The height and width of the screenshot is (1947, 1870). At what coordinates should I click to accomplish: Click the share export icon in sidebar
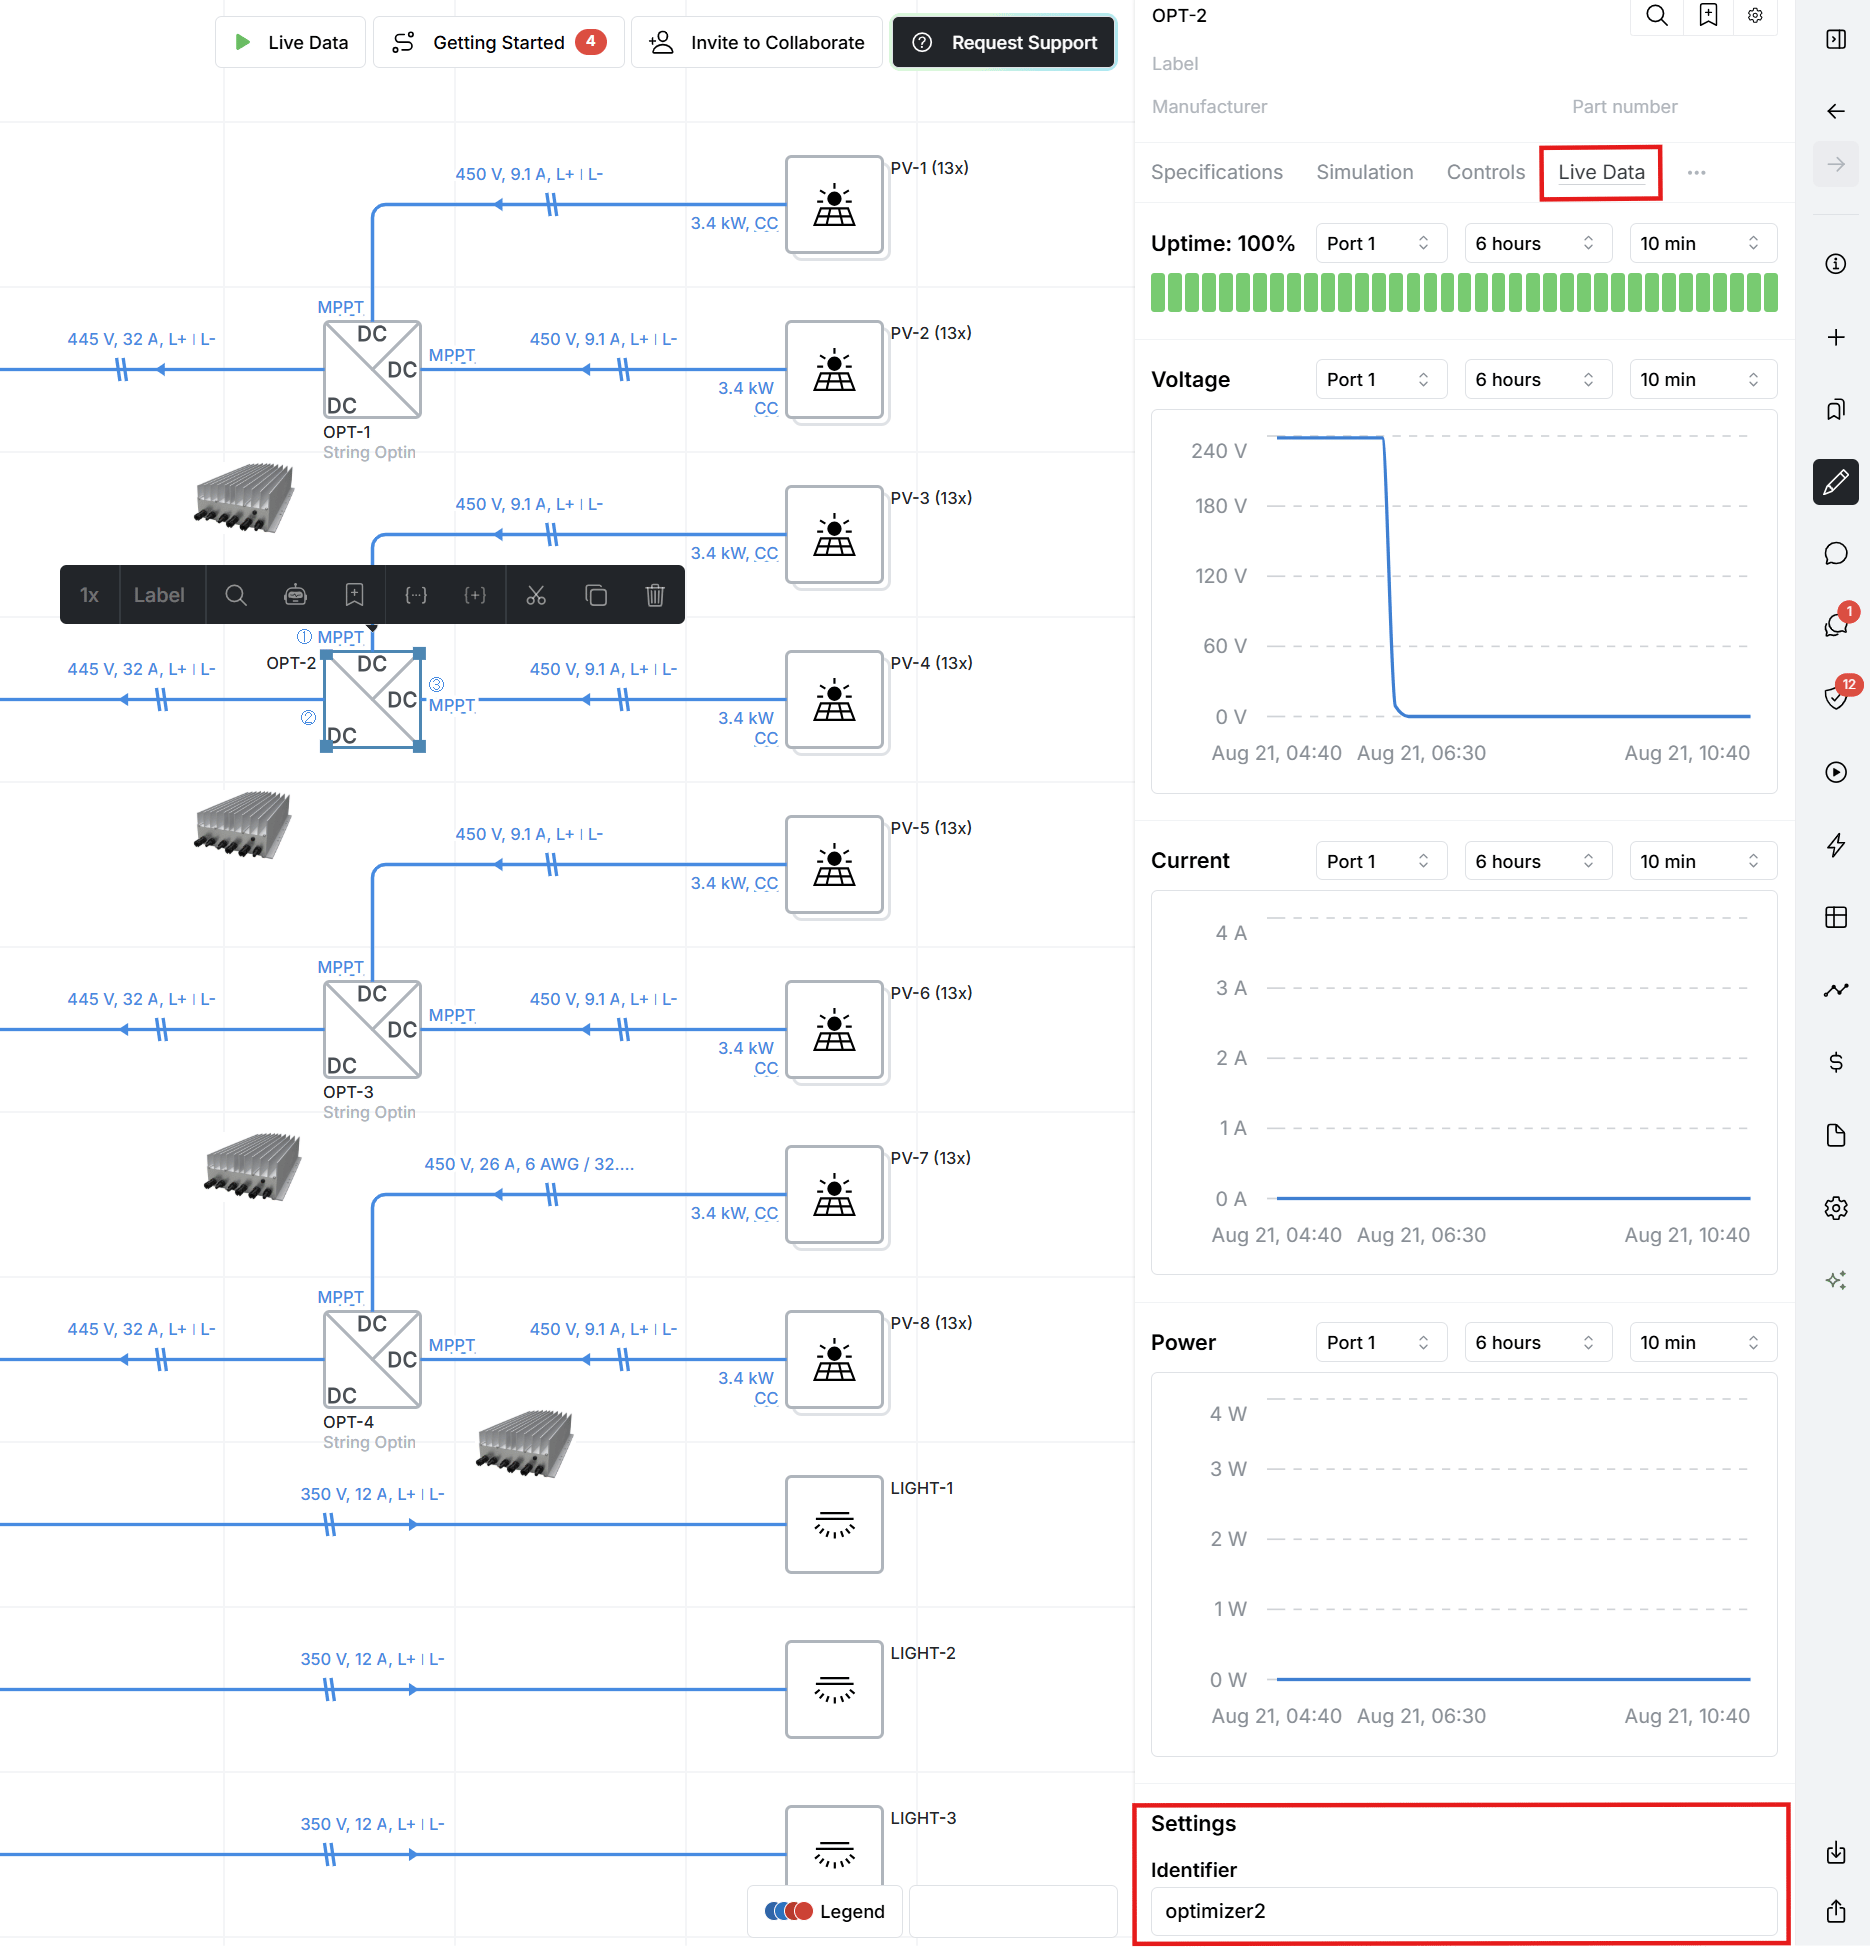1836,1911
